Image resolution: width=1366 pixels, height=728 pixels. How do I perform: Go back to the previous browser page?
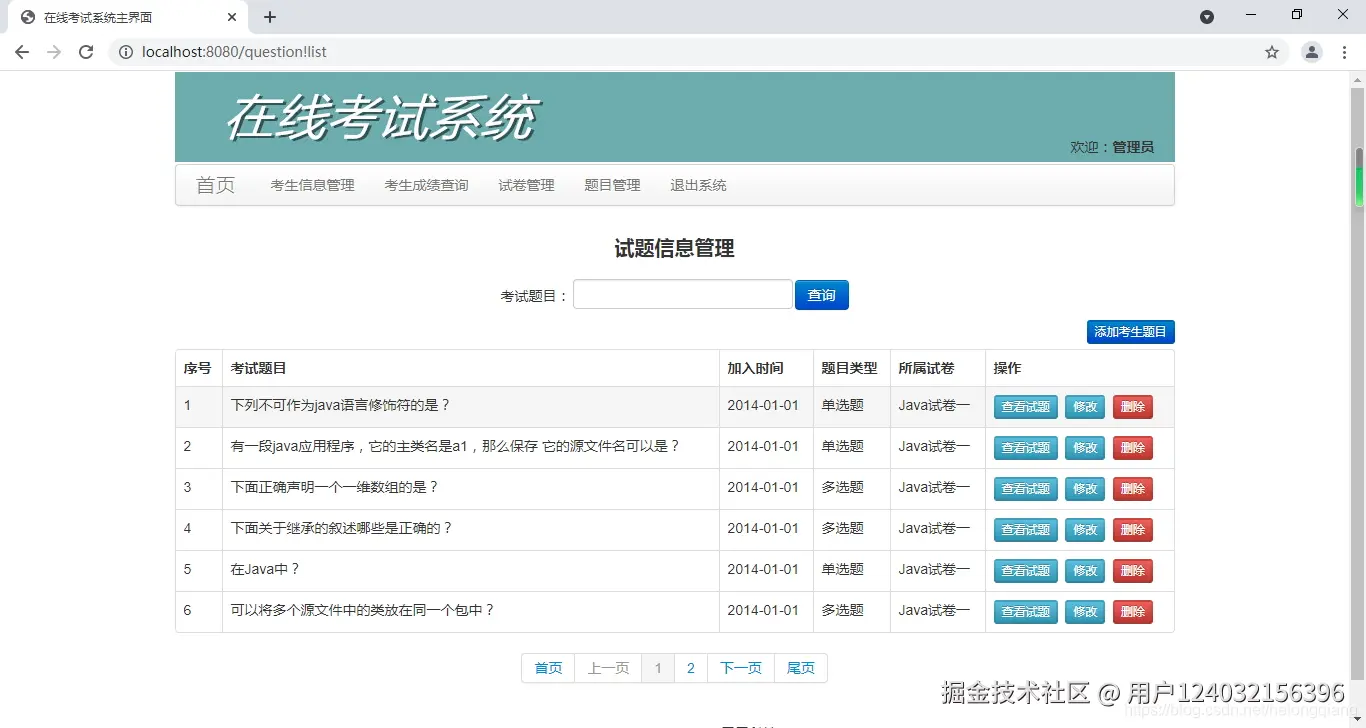(x=22, y=52)
